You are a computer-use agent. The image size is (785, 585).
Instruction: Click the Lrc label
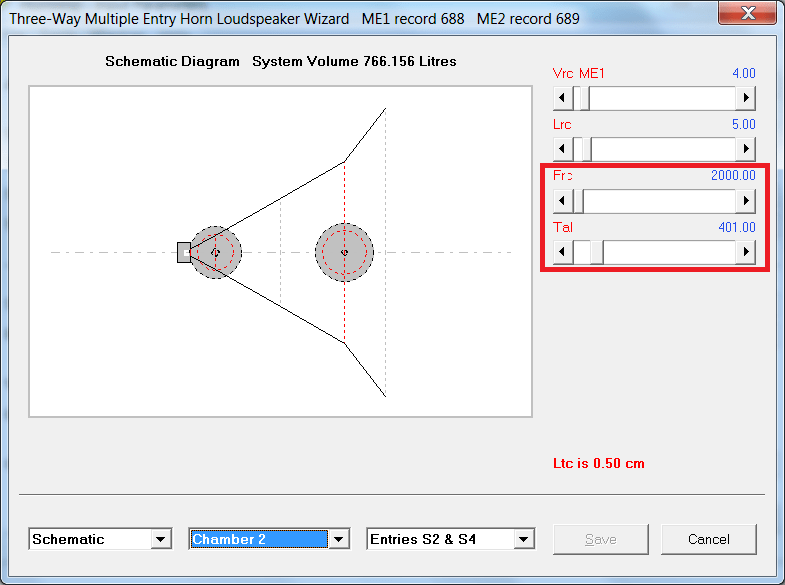point(562,124)
